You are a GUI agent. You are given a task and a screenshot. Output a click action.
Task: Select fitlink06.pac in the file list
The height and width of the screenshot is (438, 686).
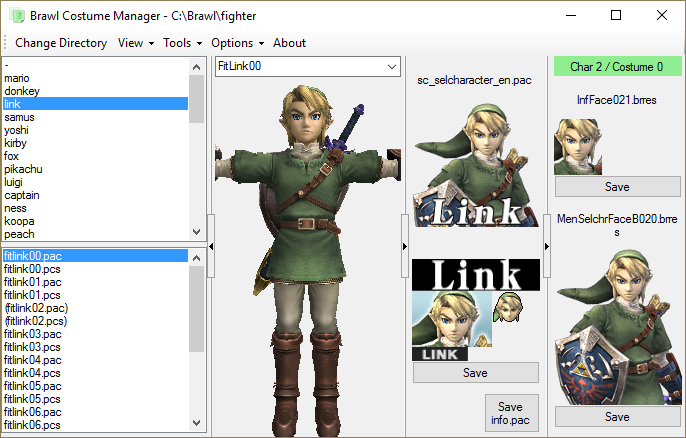pos(95,412)
